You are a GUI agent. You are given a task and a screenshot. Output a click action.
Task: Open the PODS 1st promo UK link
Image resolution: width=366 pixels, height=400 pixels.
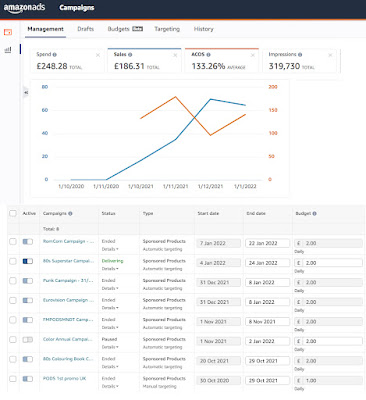(x=64, y=378)
